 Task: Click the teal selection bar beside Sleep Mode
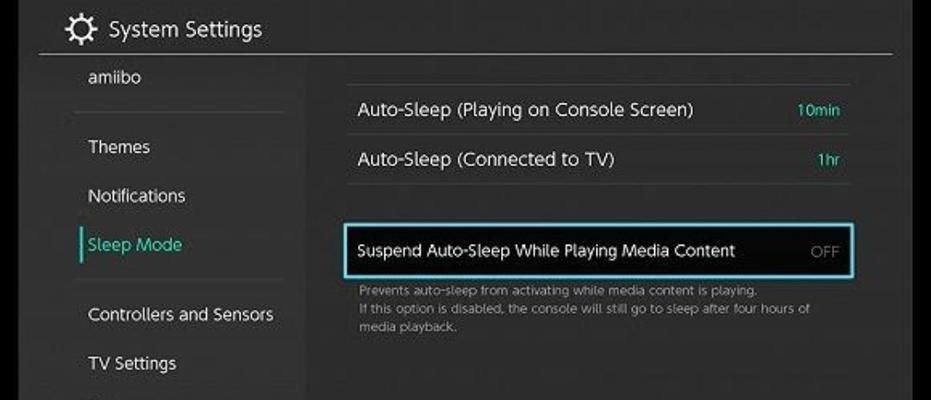(81, 245)
